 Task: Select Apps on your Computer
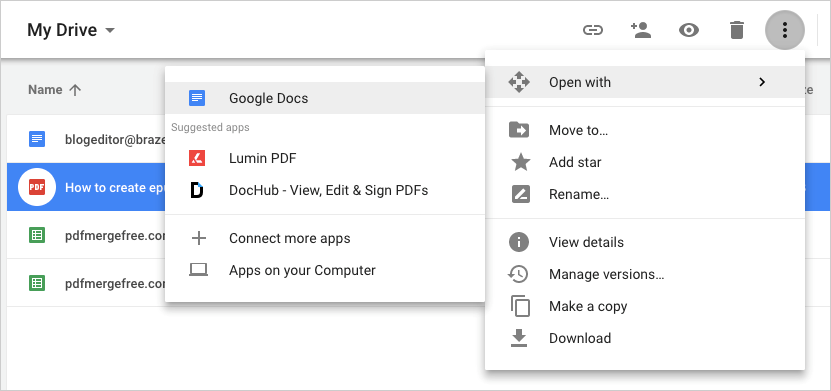325,270
